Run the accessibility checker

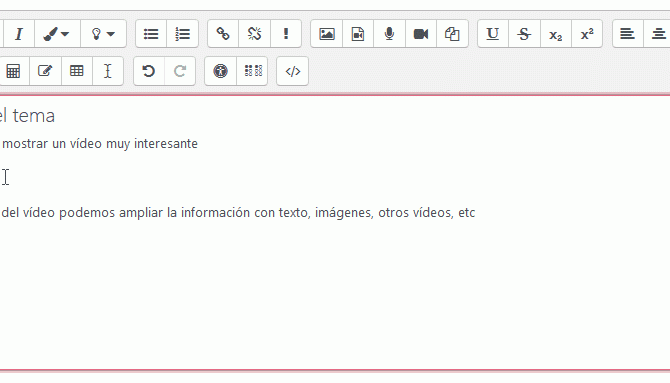tap(220, 71)
